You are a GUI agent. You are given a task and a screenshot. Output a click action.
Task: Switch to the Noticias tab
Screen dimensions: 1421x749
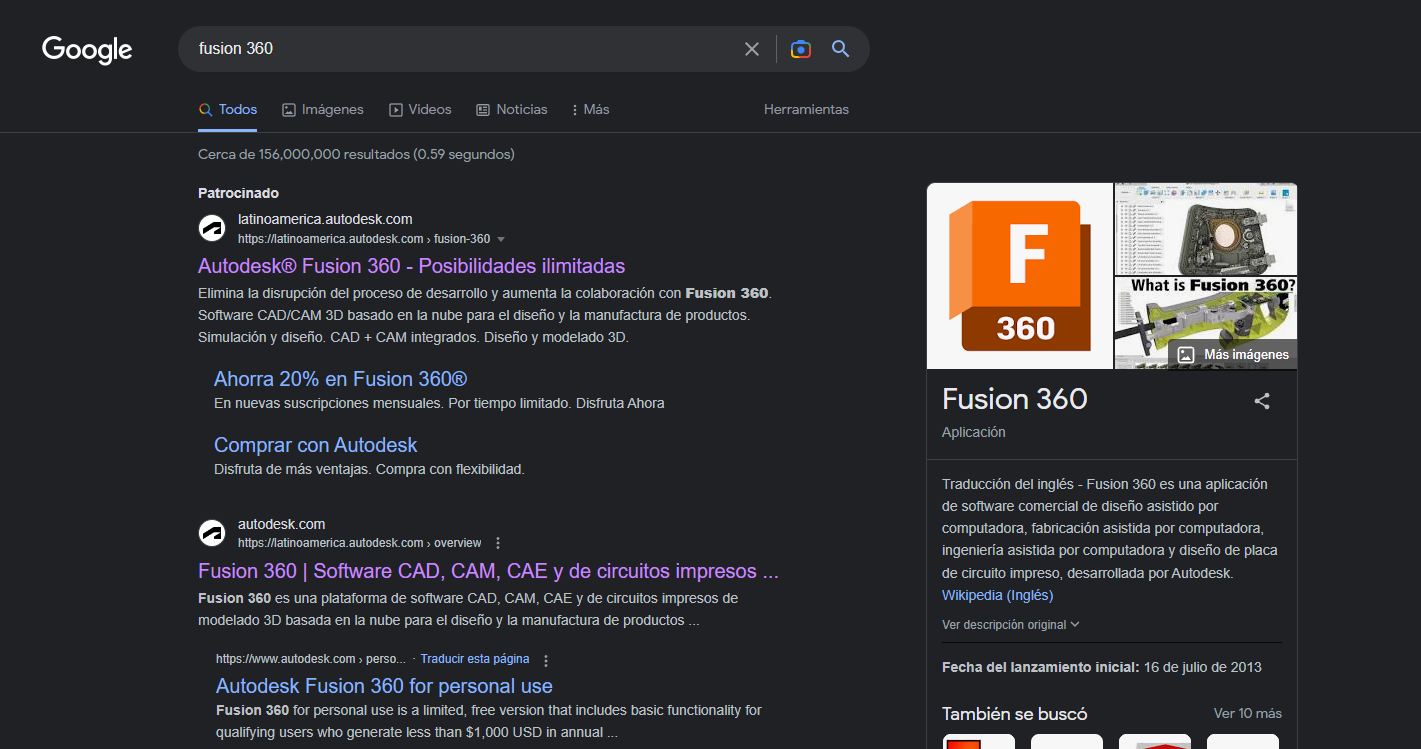point(512,109)
